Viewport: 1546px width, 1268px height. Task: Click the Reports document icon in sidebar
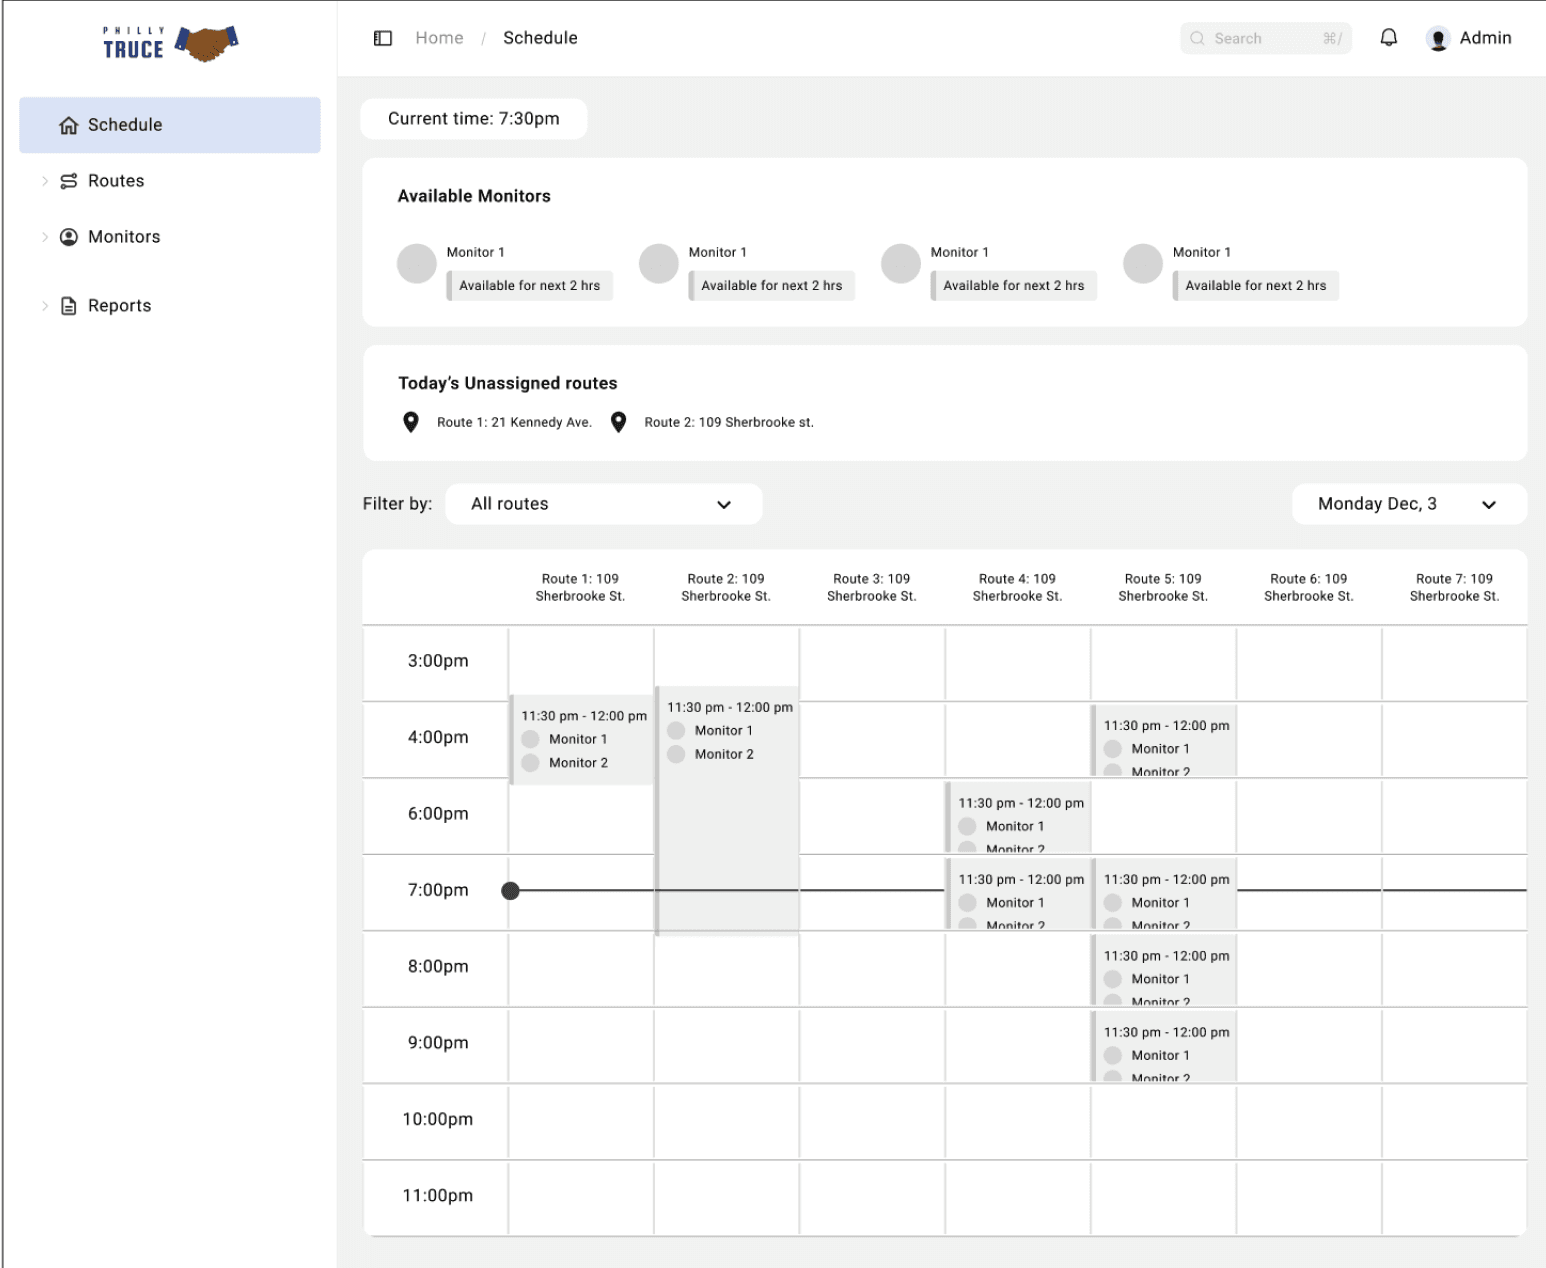coord(69,306)
